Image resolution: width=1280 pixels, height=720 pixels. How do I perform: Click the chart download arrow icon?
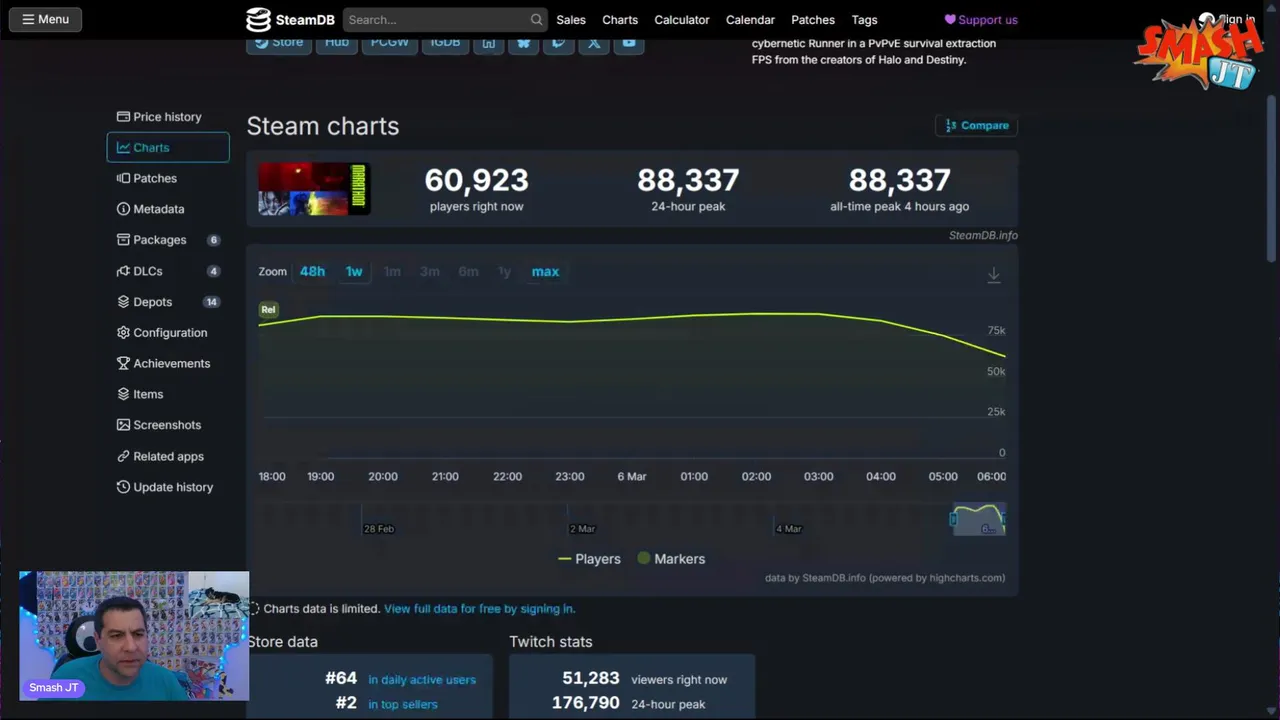tap(994, 274)
